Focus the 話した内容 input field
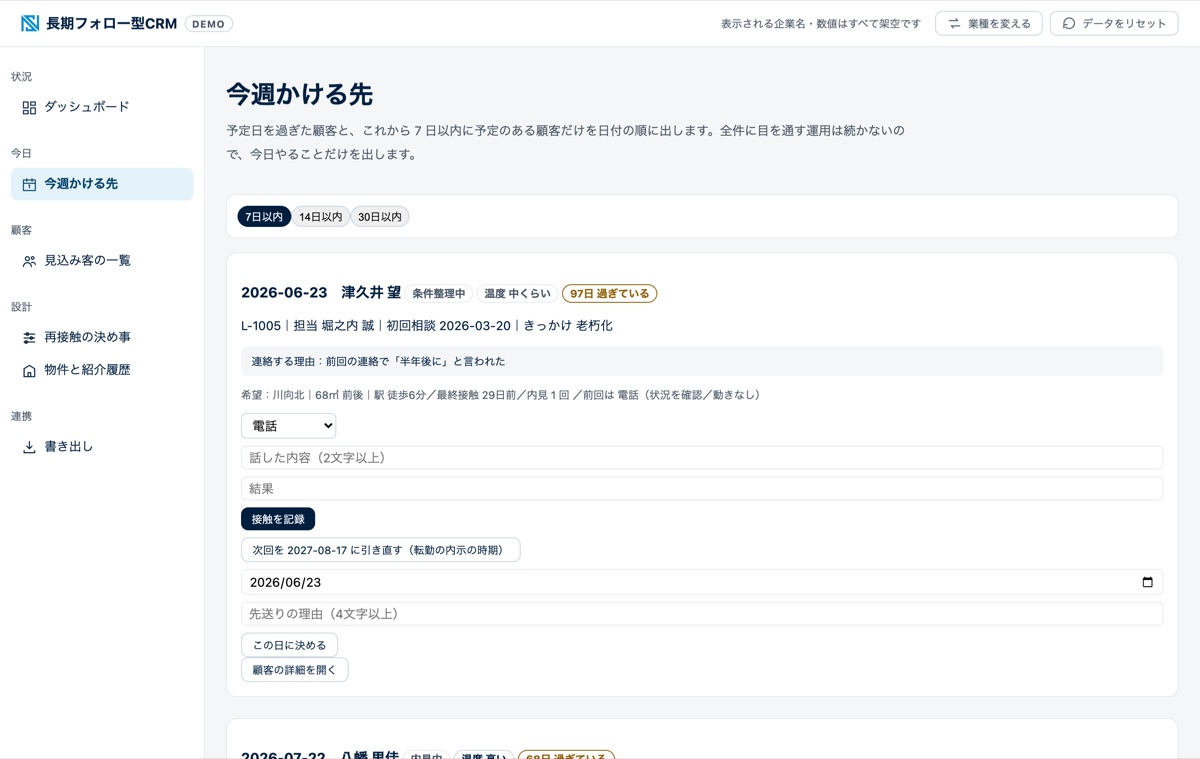 coord(702,458)
